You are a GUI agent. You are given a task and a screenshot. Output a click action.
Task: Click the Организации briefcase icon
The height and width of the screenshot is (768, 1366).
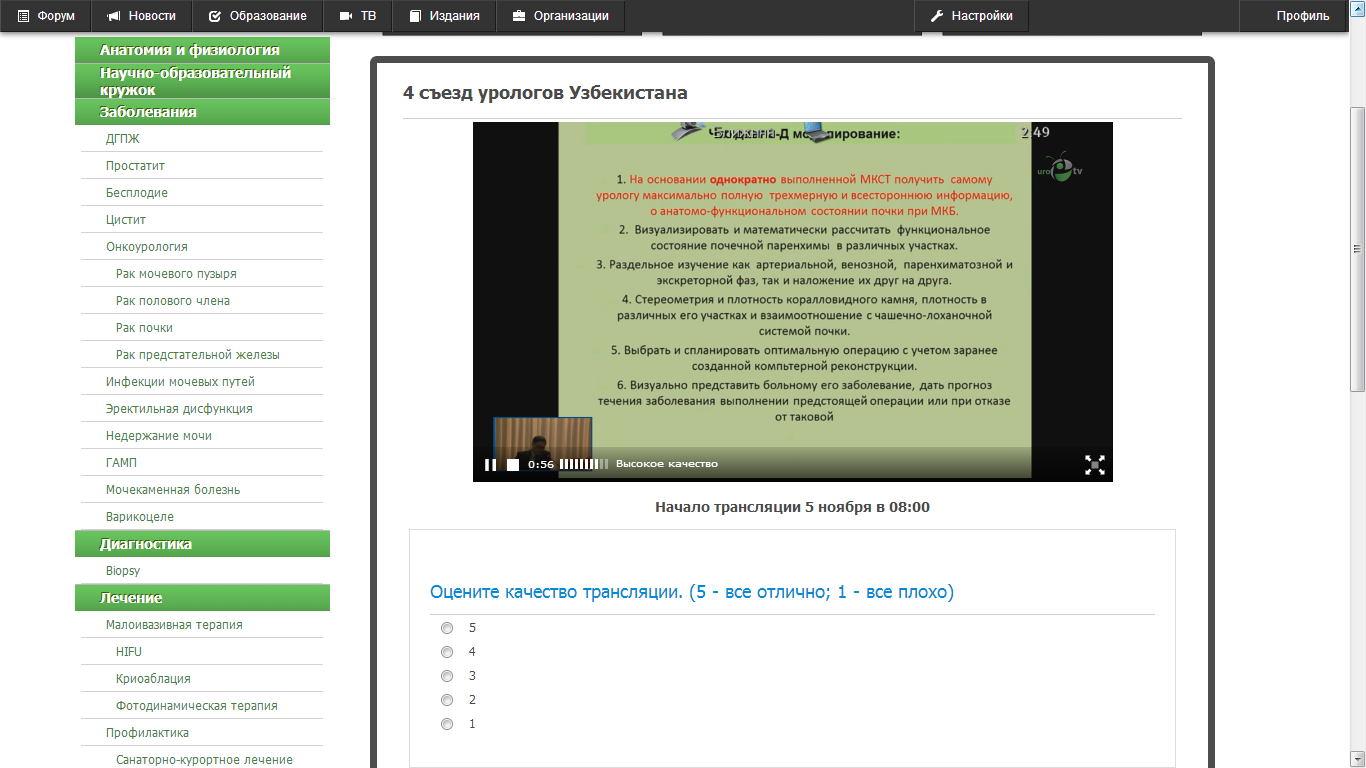pyautogui.click(x=519, y=15)
